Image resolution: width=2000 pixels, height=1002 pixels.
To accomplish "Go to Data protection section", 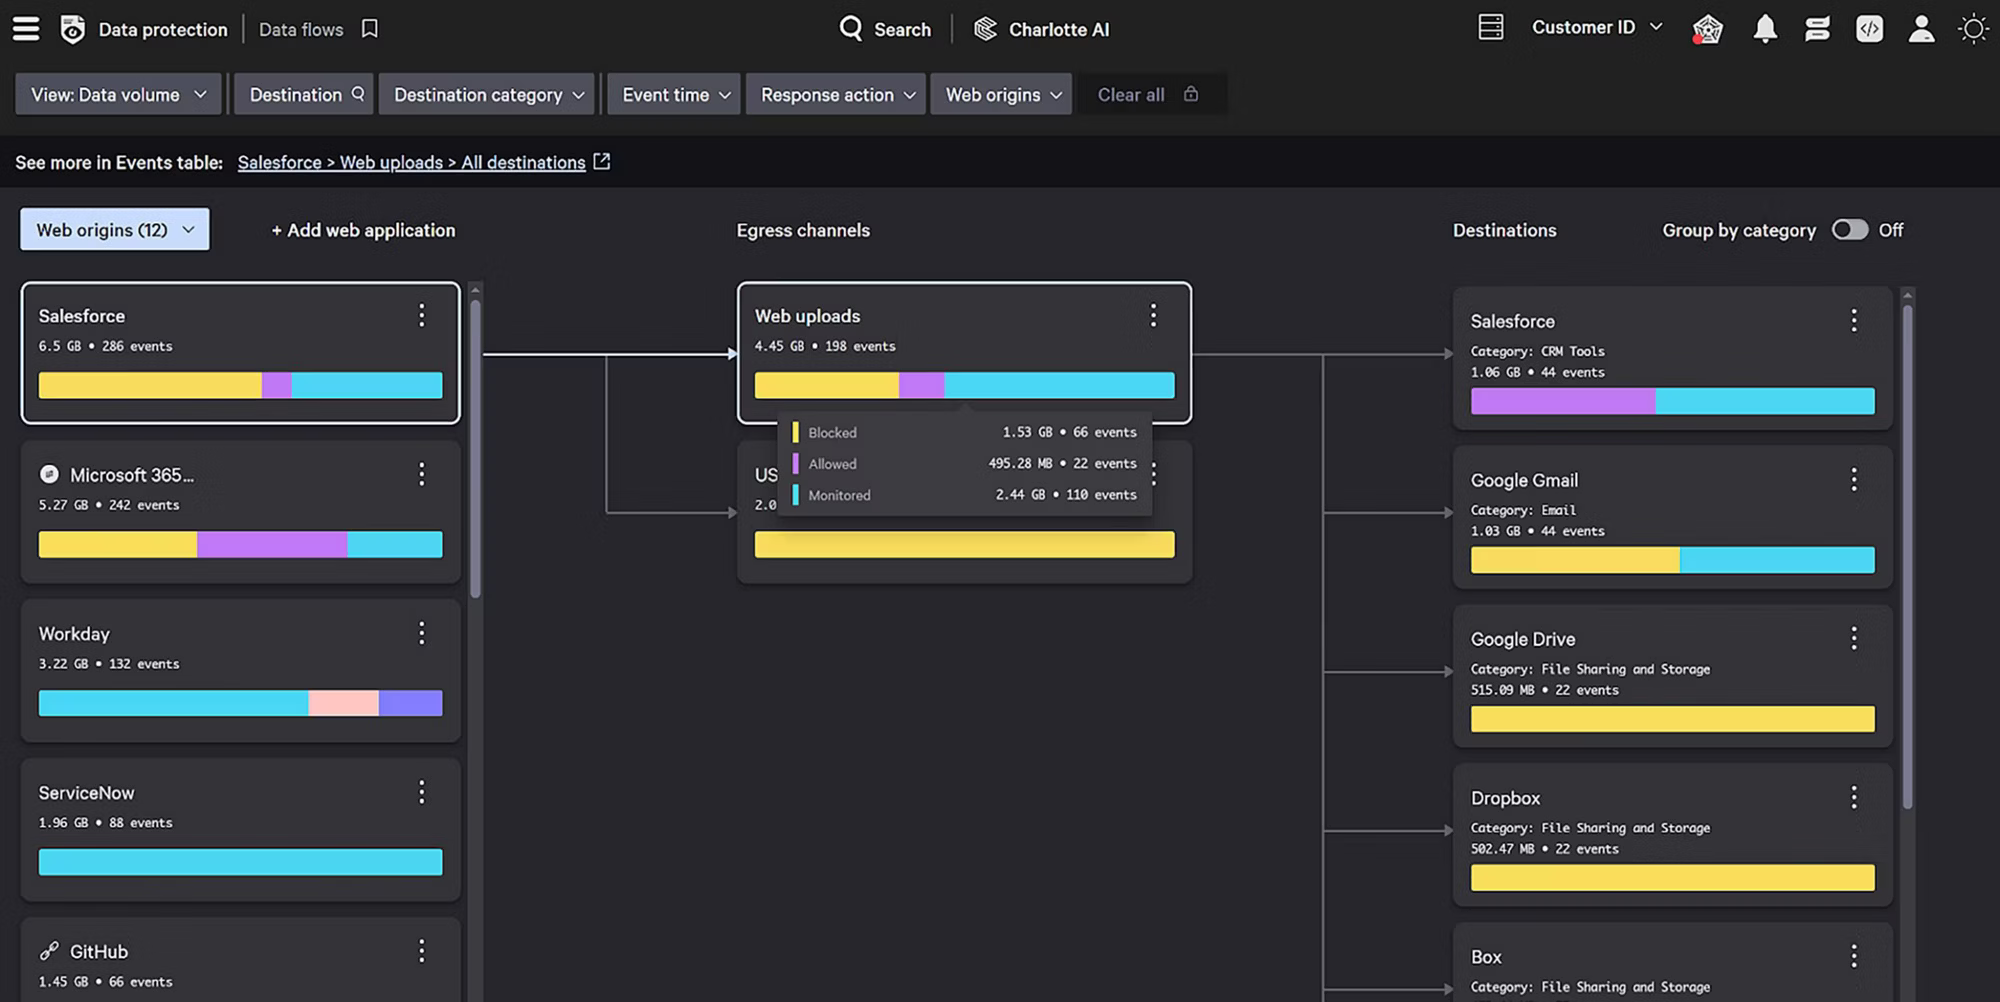I will 162,30.
